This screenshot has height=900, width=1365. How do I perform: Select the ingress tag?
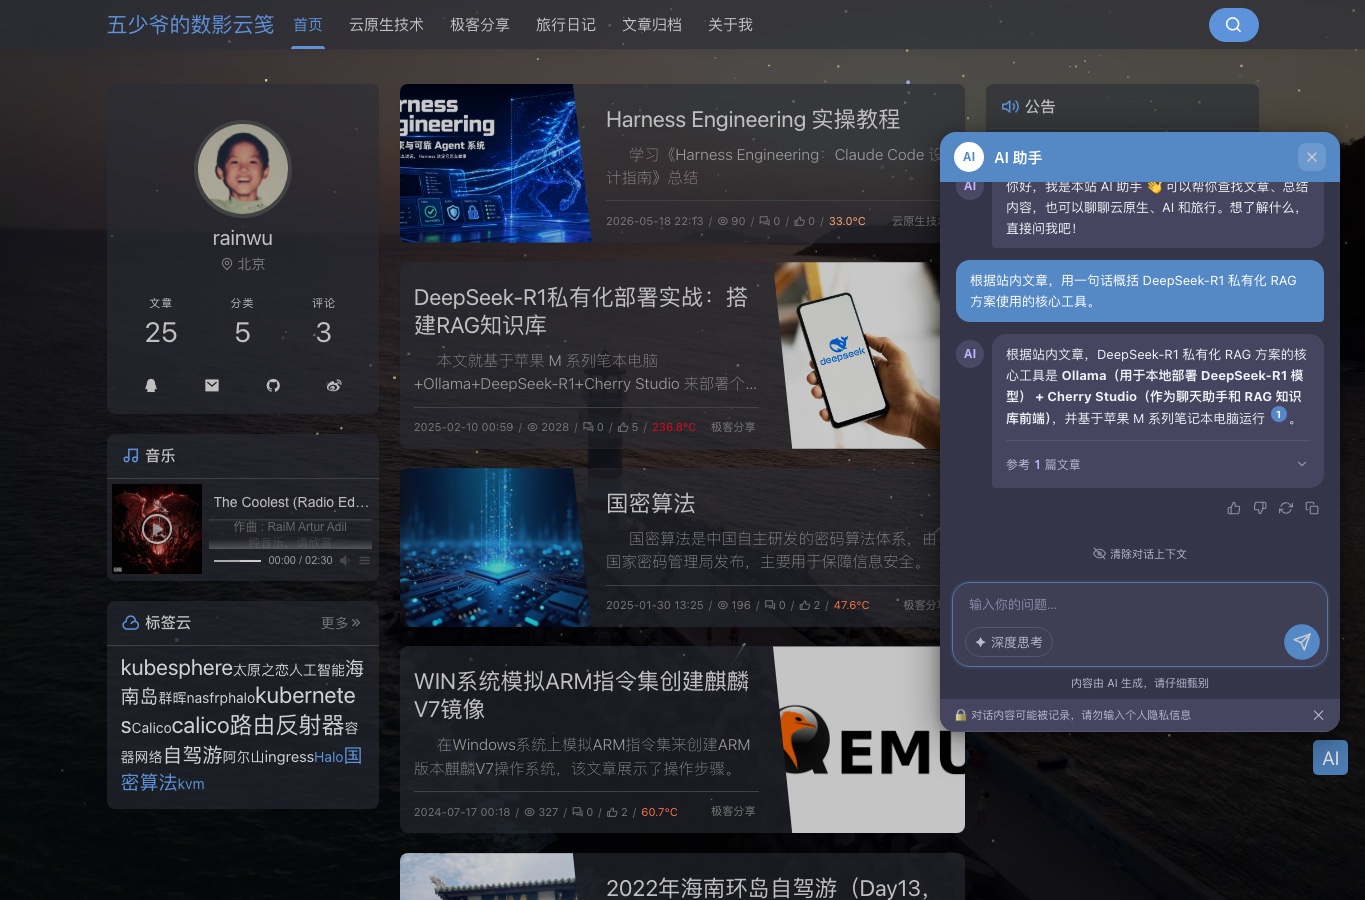[289, 757]
